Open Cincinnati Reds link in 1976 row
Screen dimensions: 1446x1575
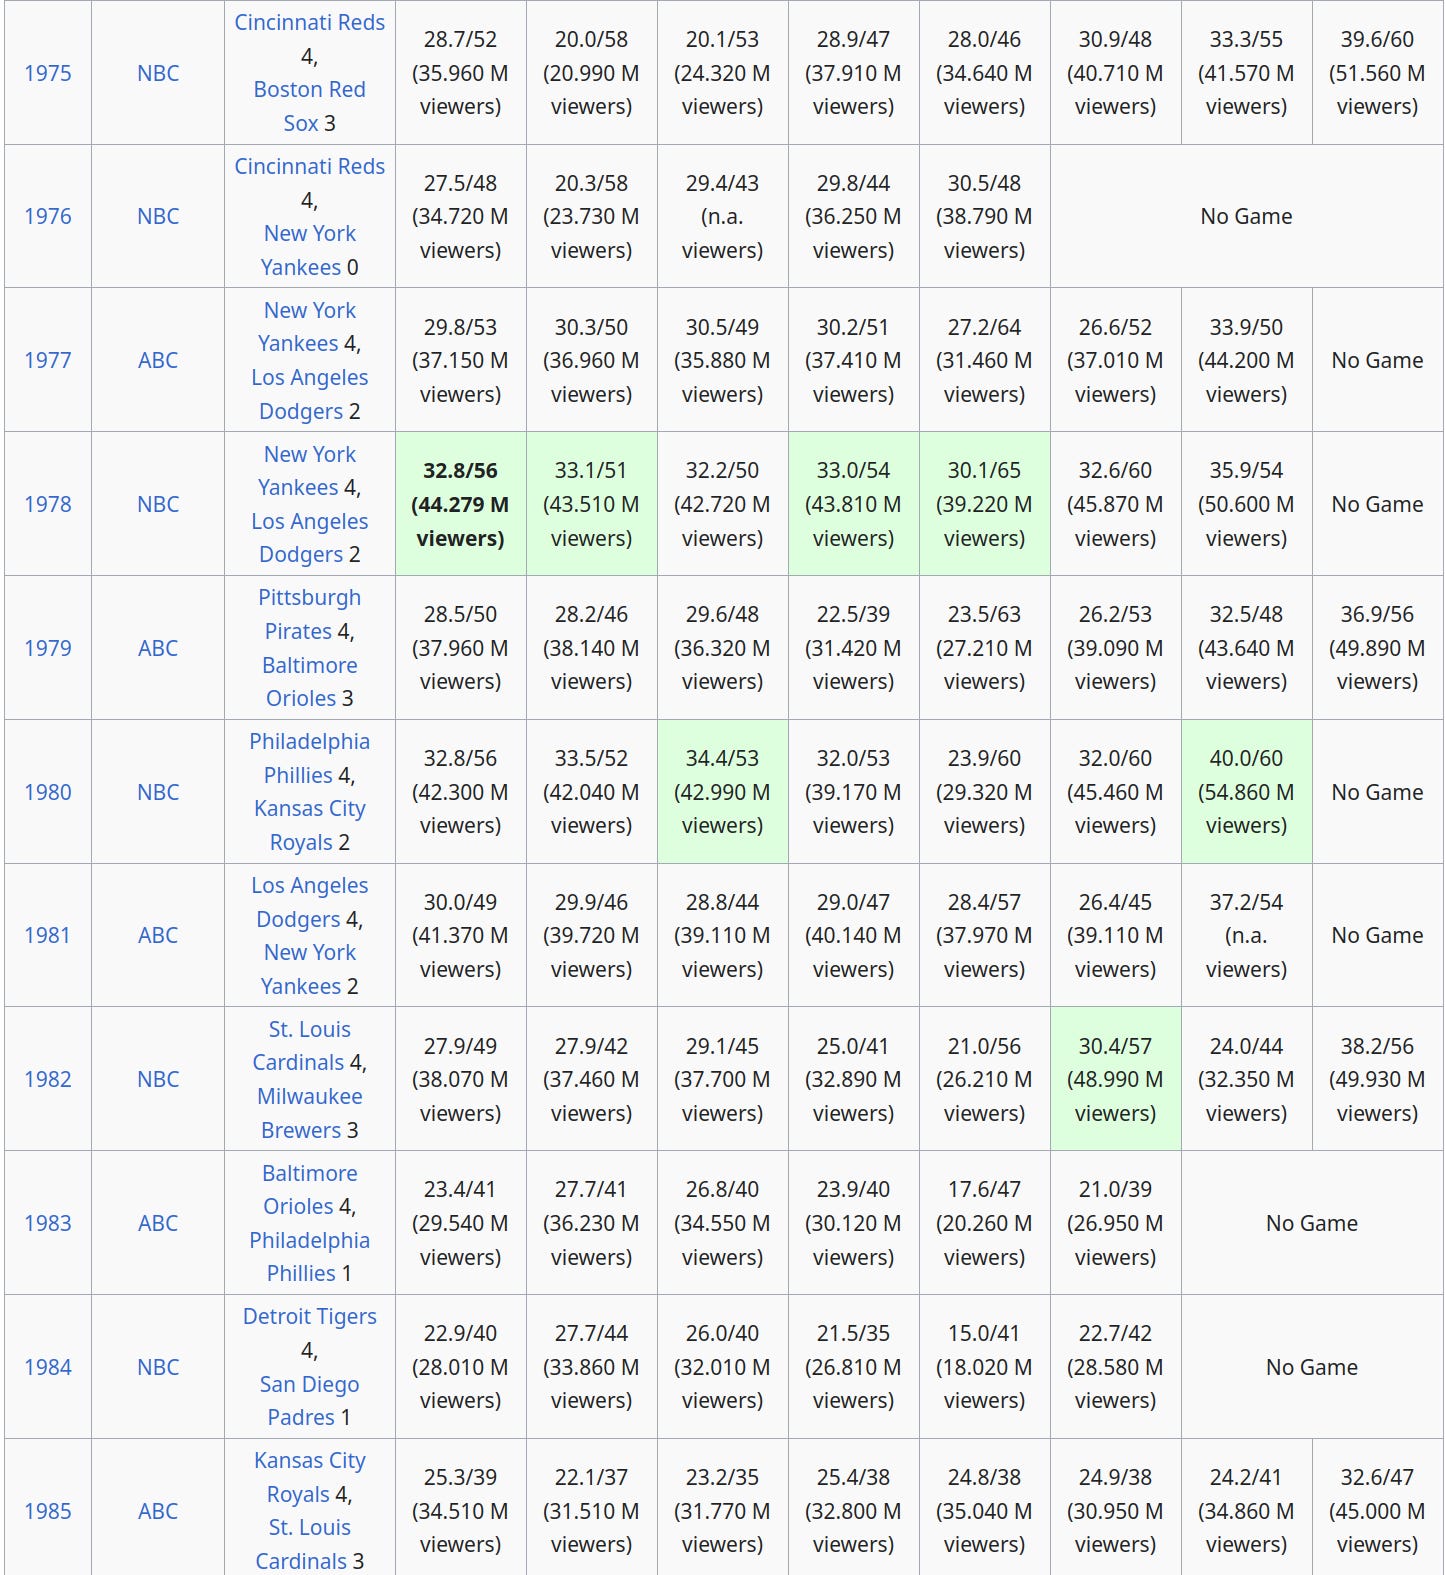310,166
